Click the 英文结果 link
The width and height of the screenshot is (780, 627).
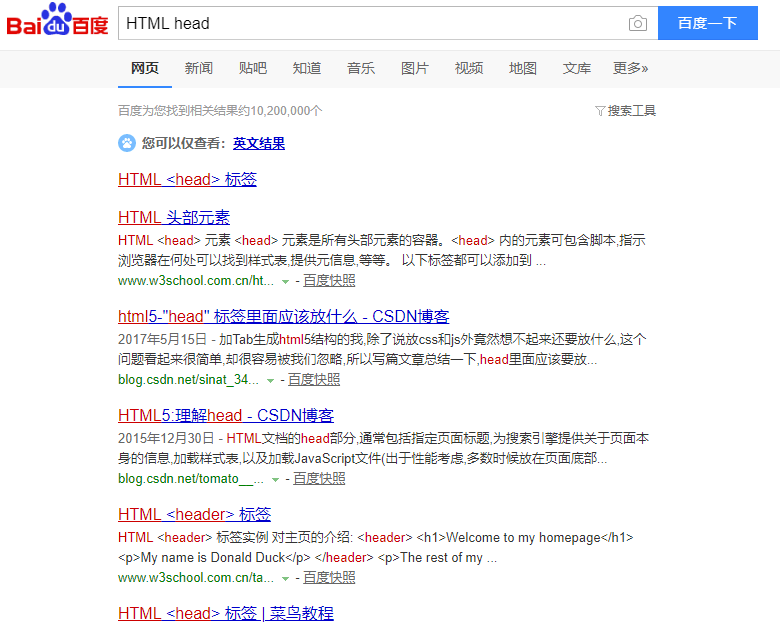pyautogui.click(x=259, y=143)
